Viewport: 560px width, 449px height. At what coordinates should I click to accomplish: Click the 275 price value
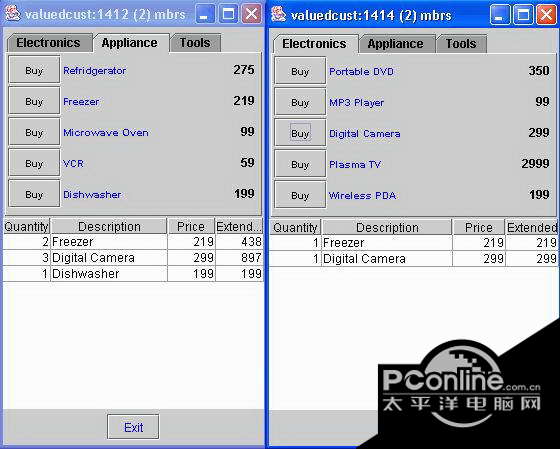click(x=244, y=69)
